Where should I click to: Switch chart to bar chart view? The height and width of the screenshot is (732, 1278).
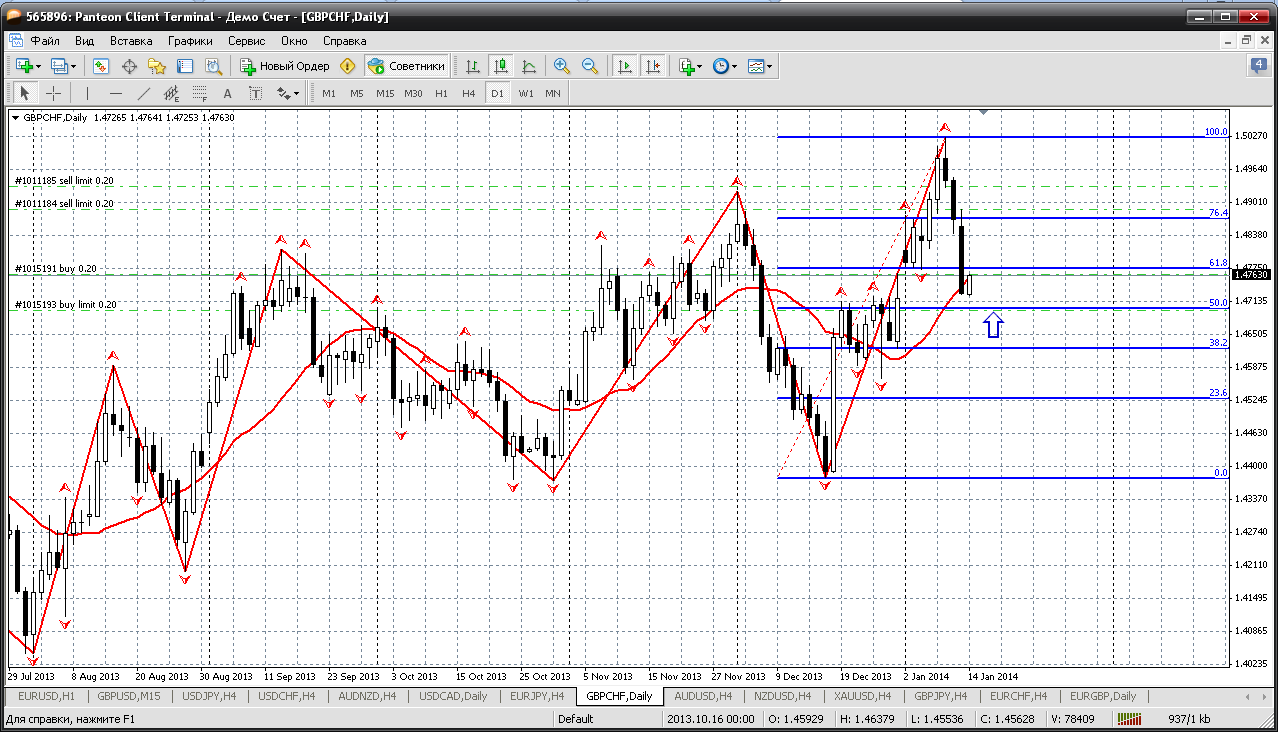(x=473, y=66)
